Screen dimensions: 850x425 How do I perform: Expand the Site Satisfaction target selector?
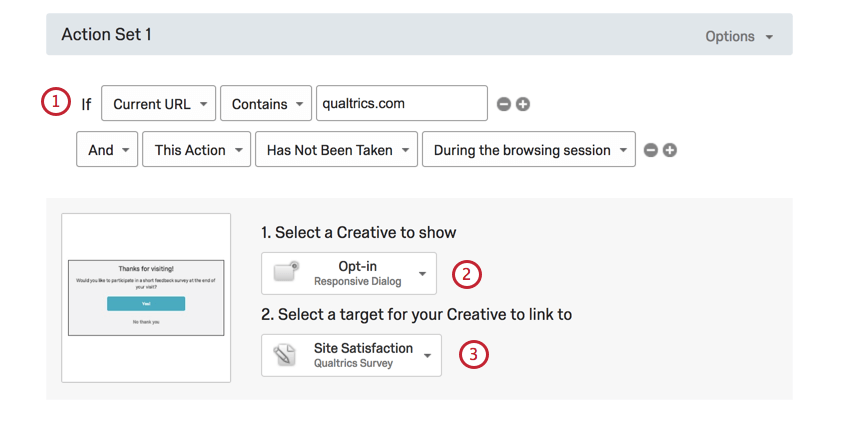click(x=351, y=355)
